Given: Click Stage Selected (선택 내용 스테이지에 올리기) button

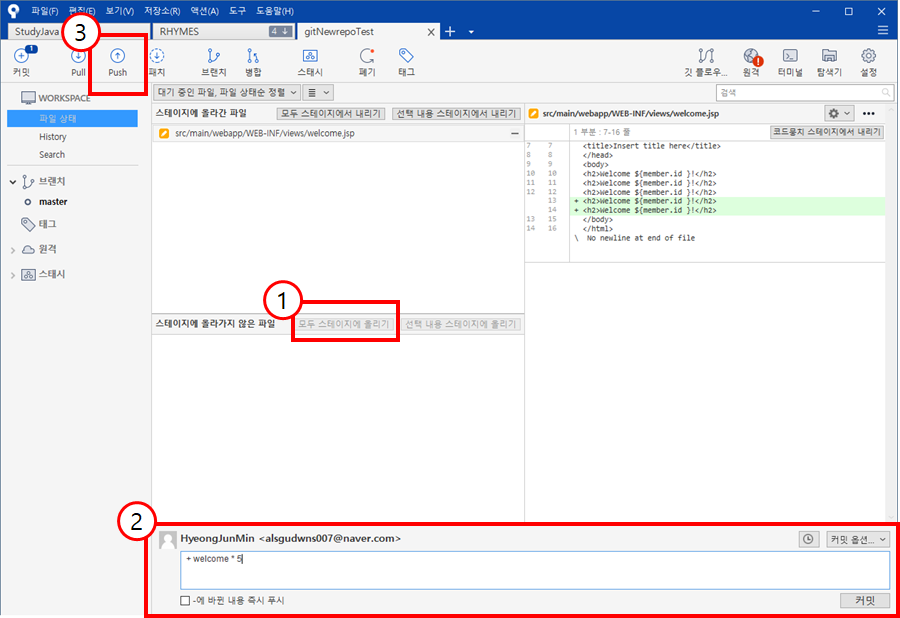Looking at the screenshot, I should [460, 324].
